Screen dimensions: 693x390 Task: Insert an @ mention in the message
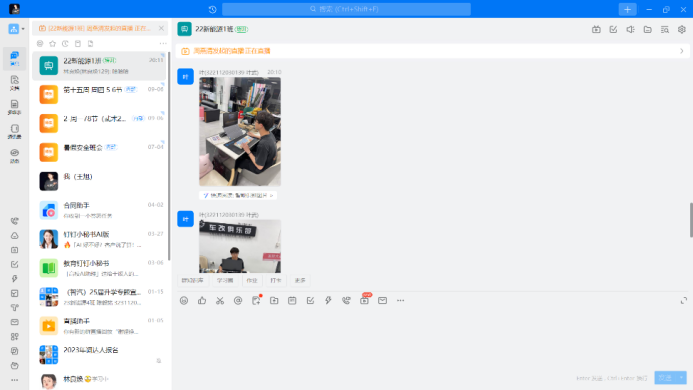(x=238, y=301)
